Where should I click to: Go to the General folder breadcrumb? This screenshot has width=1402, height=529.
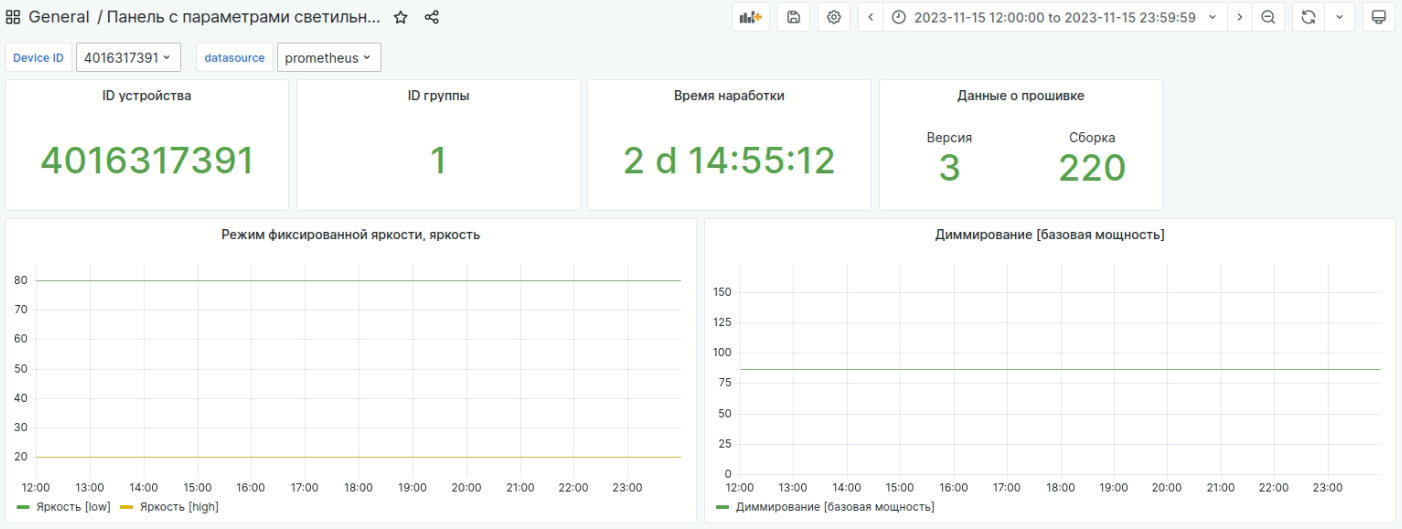click(58, 17)
